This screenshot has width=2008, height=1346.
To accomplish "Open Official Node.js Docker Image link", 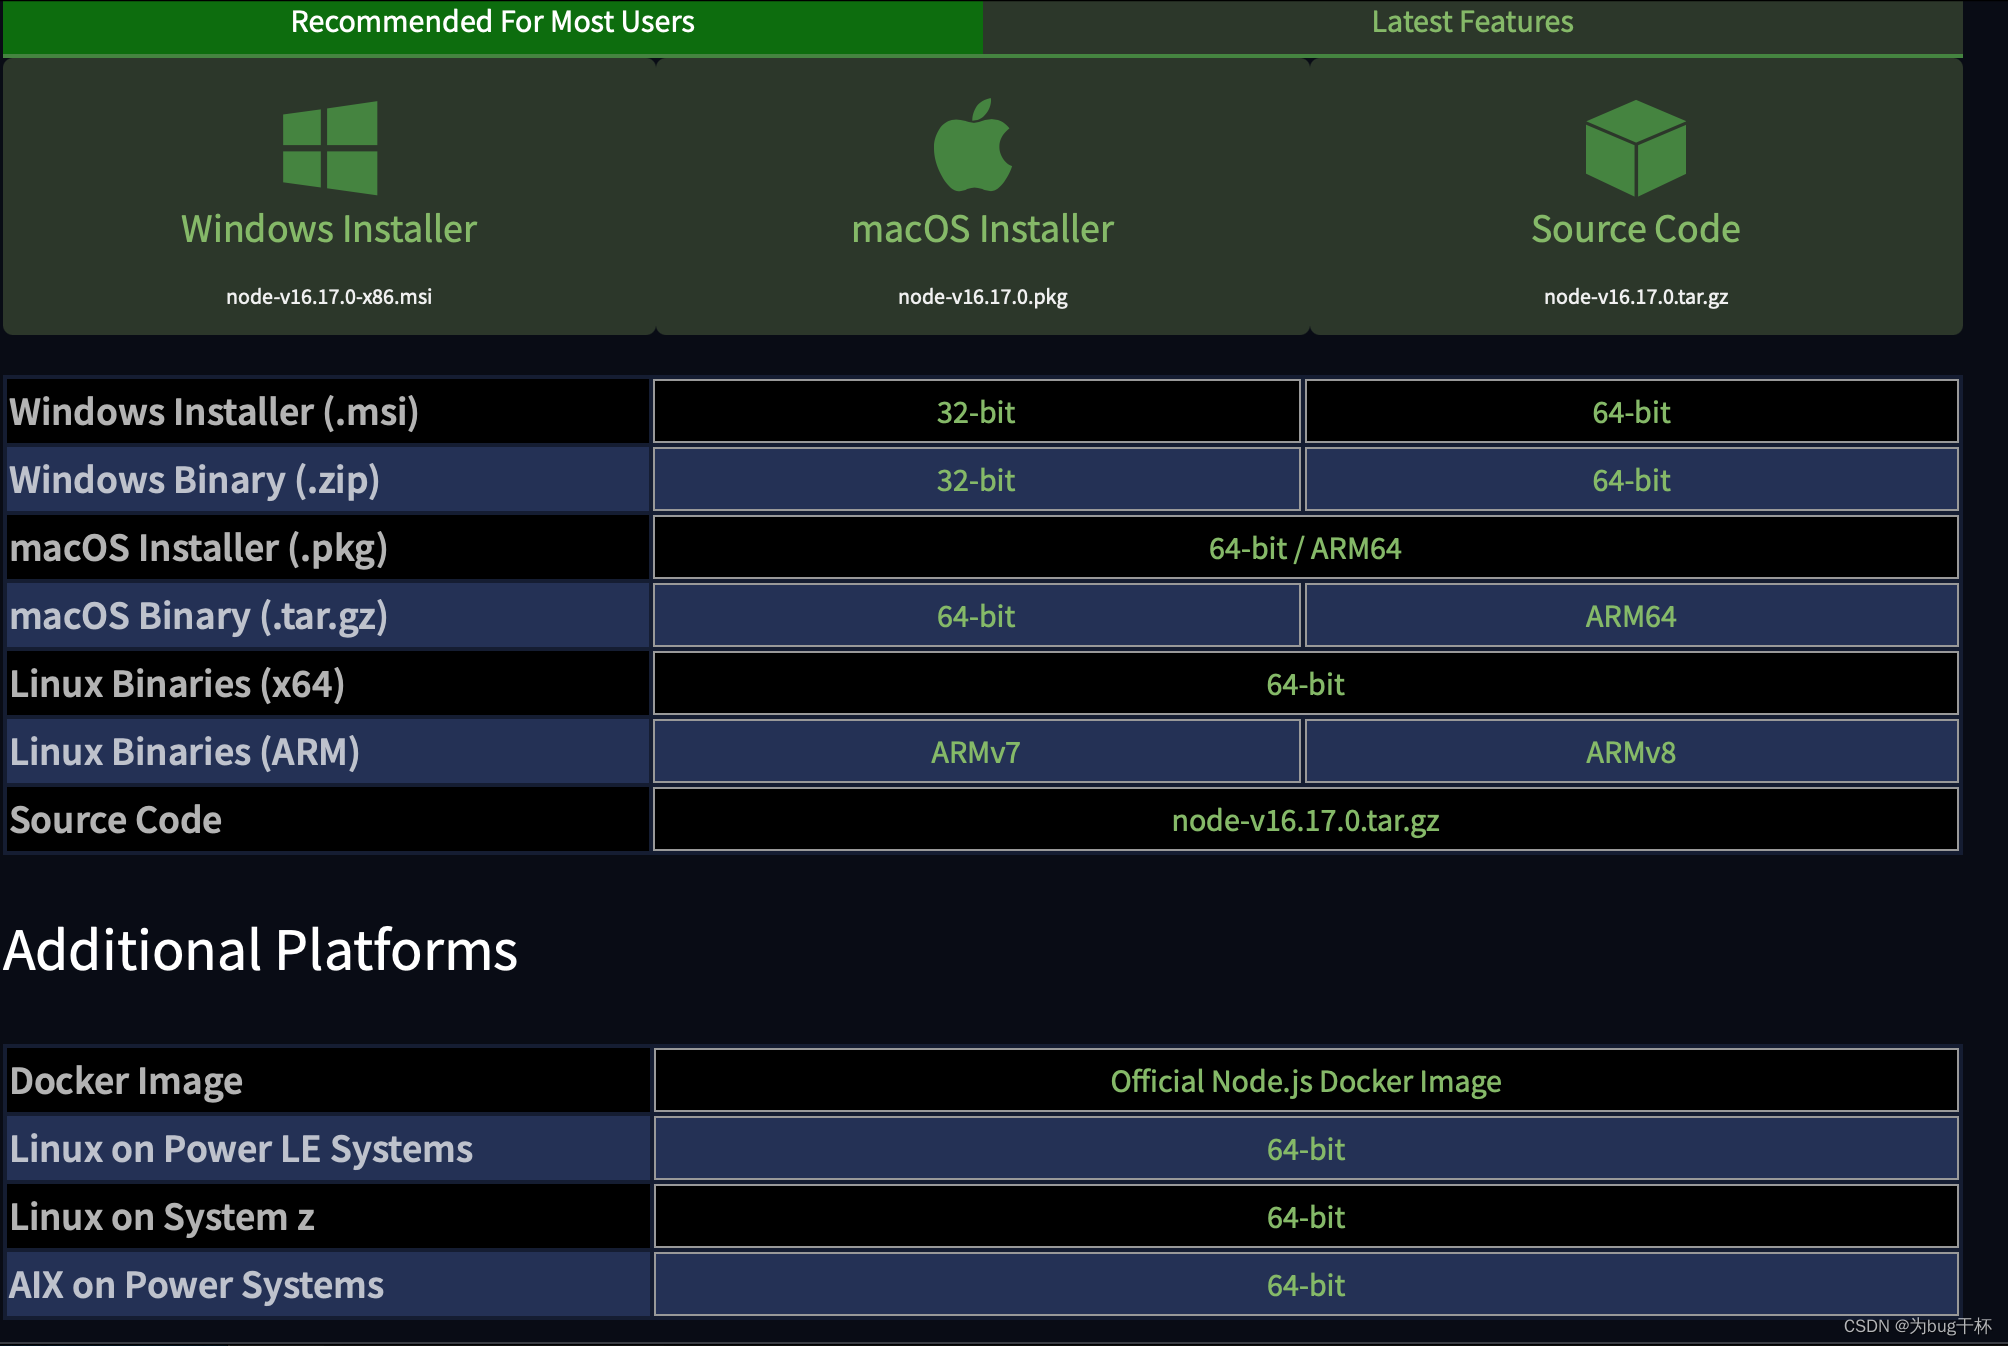I will [1305, 1081].
